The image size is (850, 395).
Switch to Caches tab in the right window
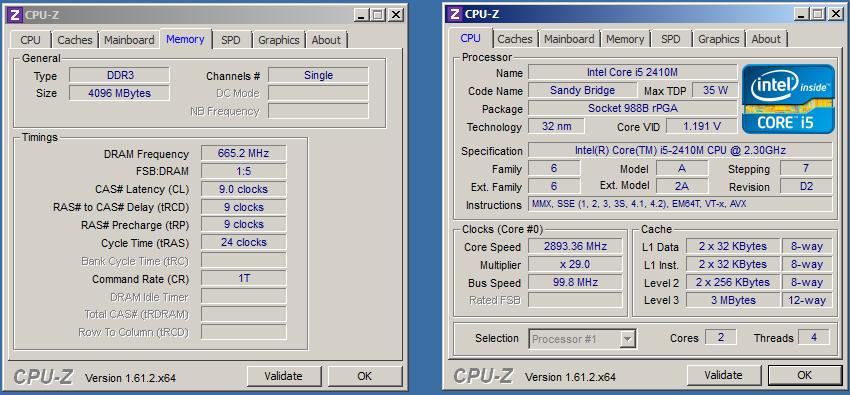(x=515, y=39)
